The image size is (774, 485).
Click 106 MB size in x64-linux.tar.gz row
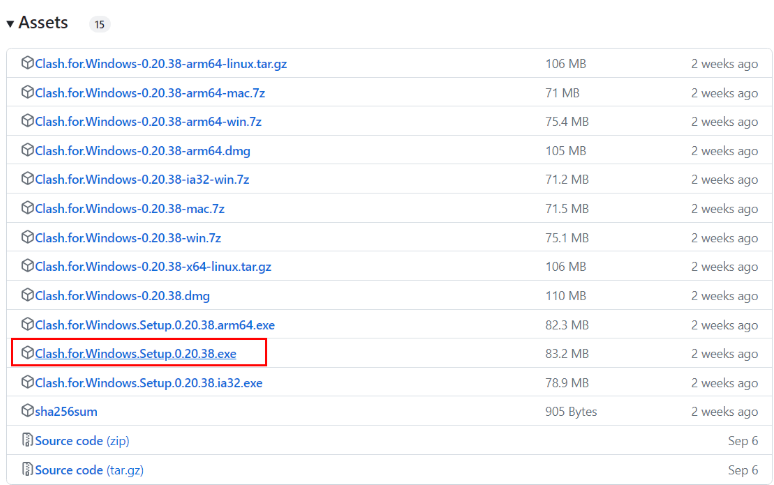(566, 266)
